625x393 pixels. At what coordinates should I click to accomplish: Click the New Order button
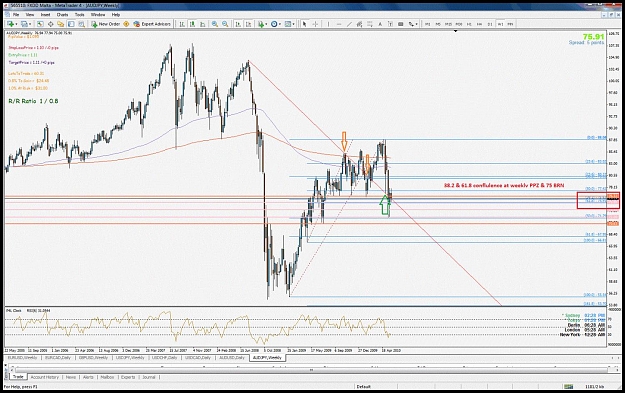click(x=106, y=24)
